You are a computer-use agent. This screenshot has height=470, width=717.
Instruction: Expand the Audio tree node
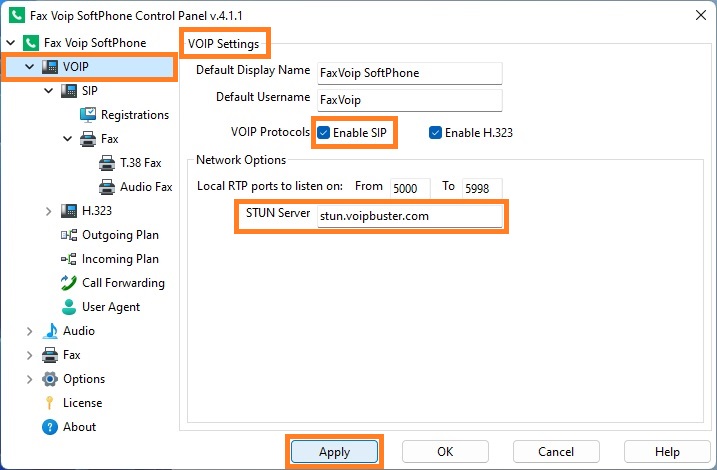pos(29,331)
